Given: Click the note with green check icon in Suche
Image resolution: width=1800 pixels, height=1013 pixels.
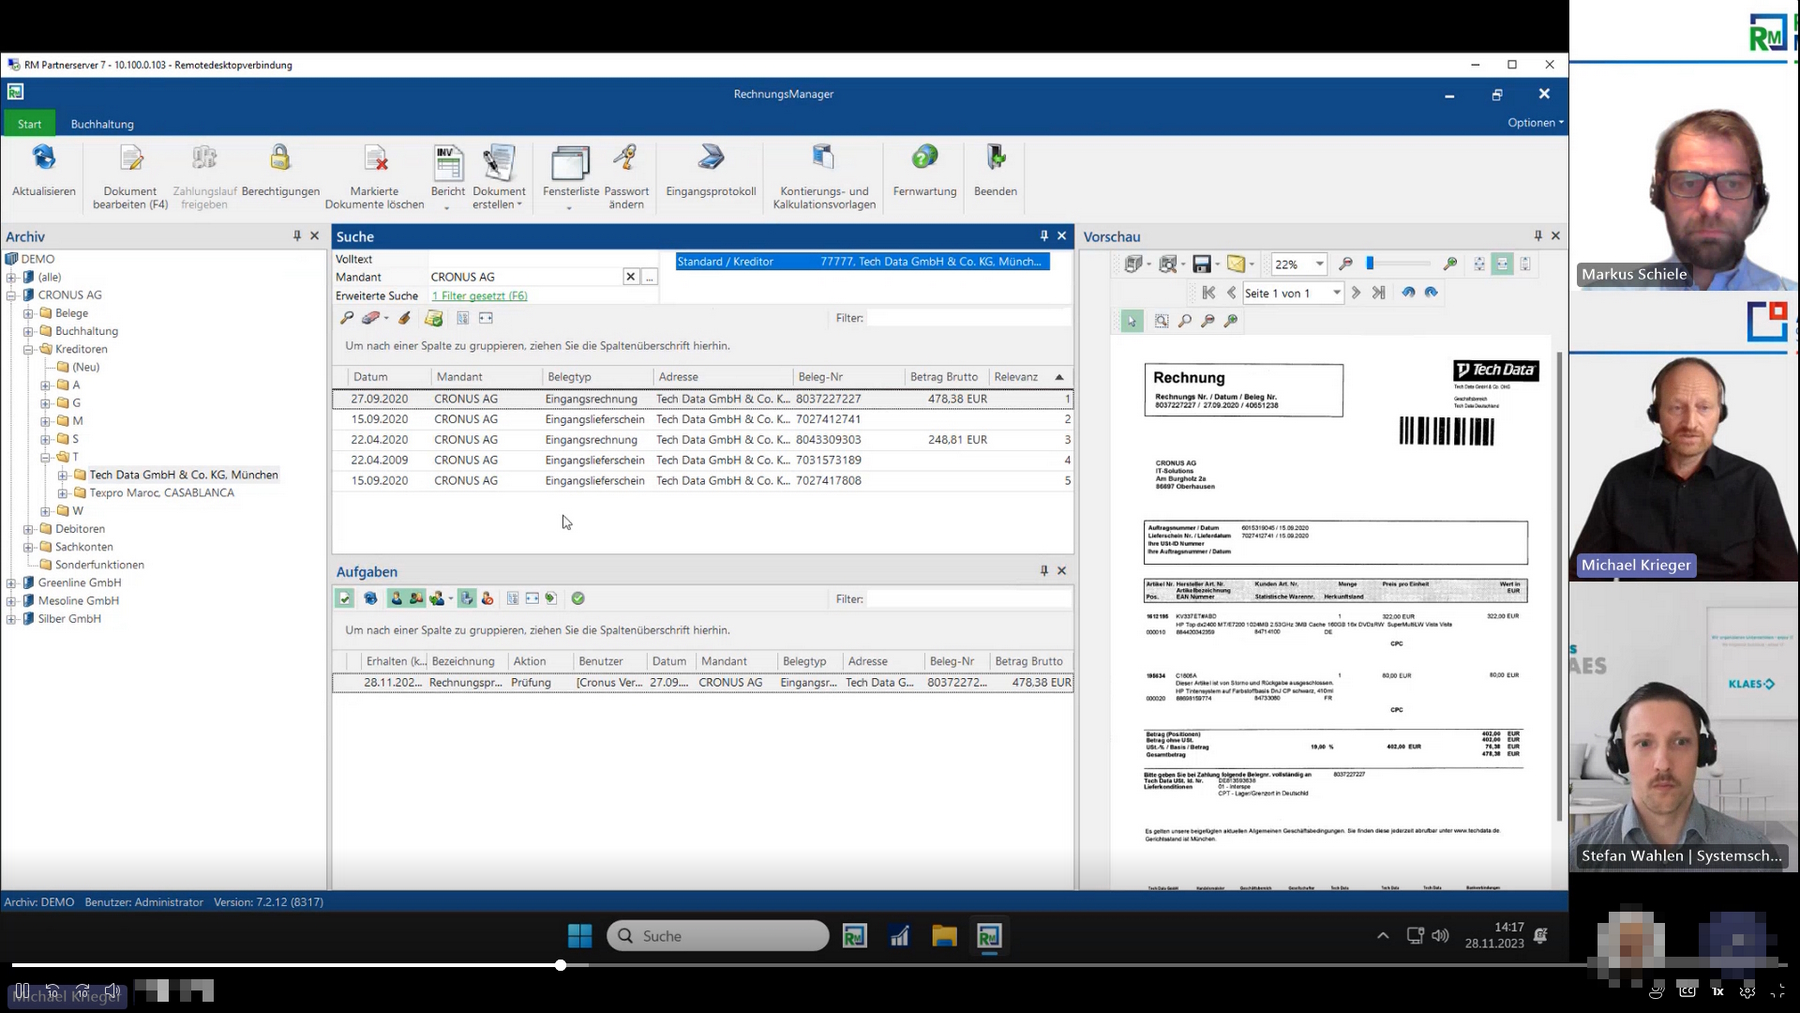Looking at the screenshot, I should (434, 318).
